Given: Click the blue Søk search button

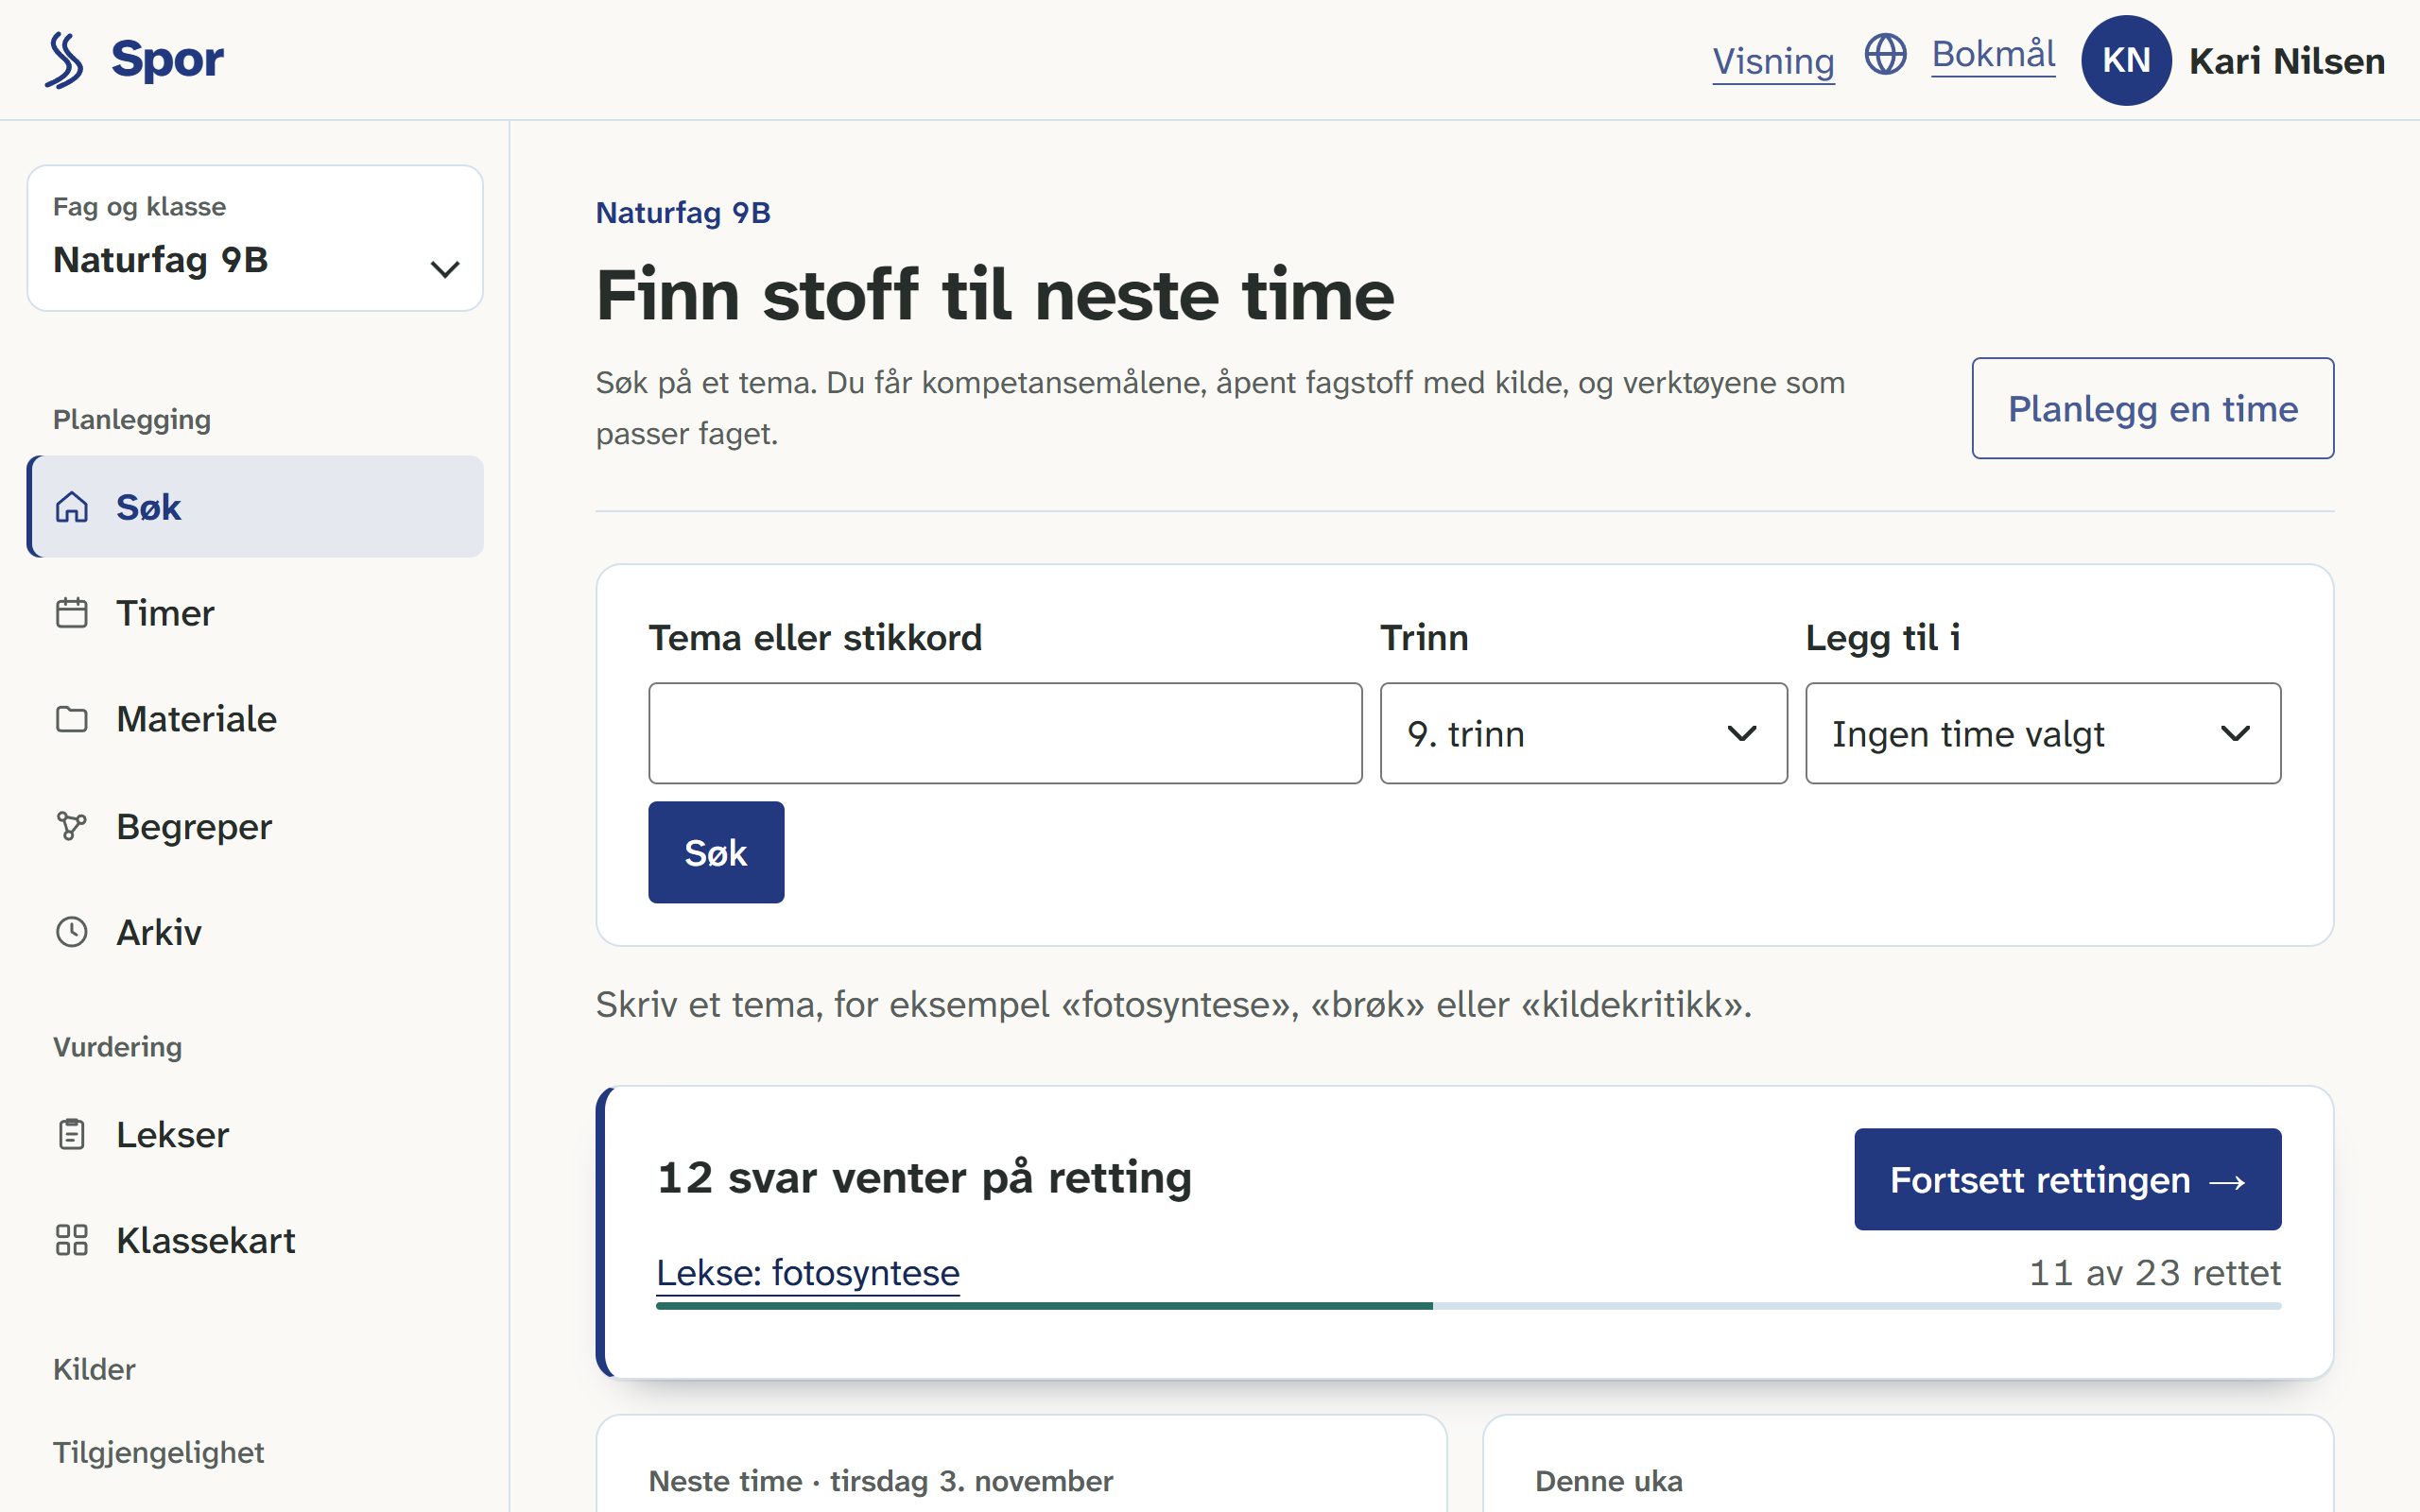Looking at the screenshot, I should pos(716,852).
